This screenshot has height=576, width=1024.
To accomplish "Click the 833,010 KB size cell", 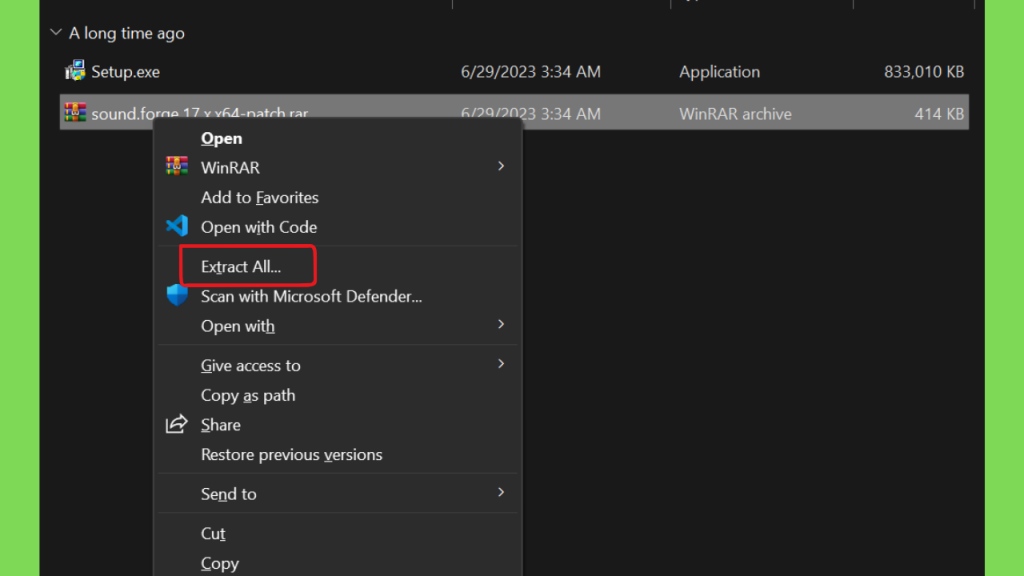I will [x=923, y=72].
